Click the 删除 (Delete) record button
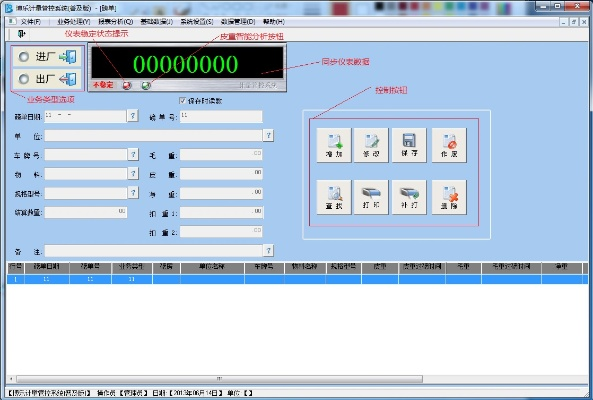 449,197
